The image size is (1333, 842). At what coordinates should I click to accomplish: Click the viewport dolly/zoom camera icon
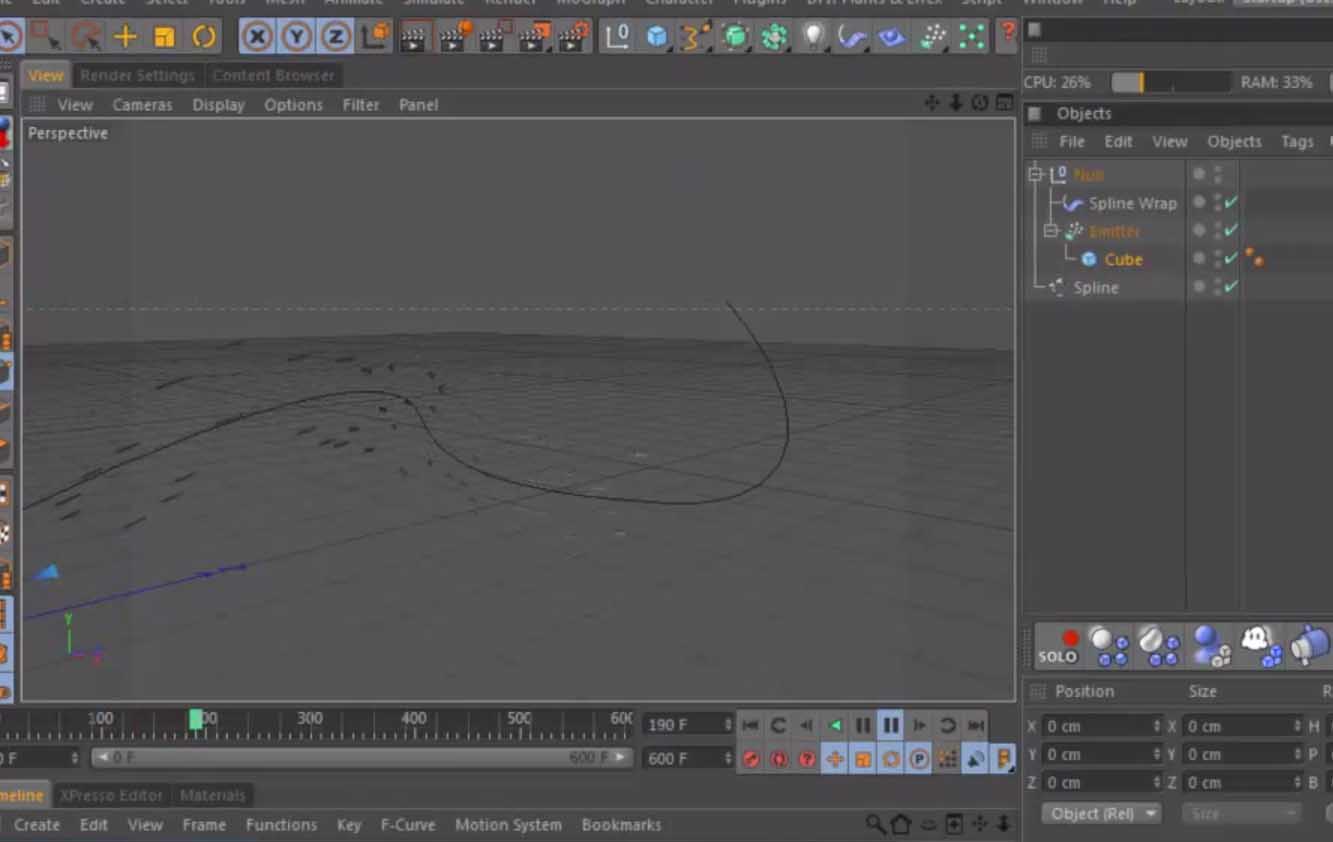[x=956, y=103]
